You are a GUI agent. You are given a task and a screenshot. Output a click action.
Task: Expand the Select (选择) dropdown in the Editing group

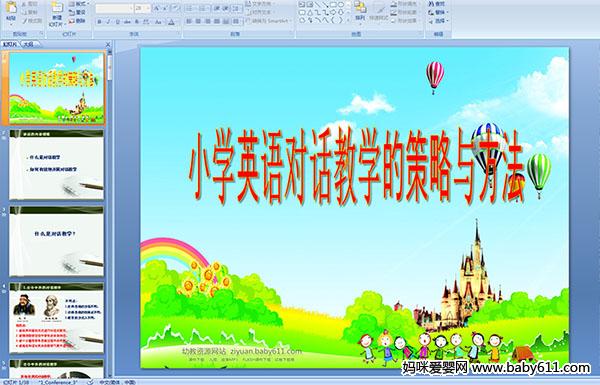447,20
